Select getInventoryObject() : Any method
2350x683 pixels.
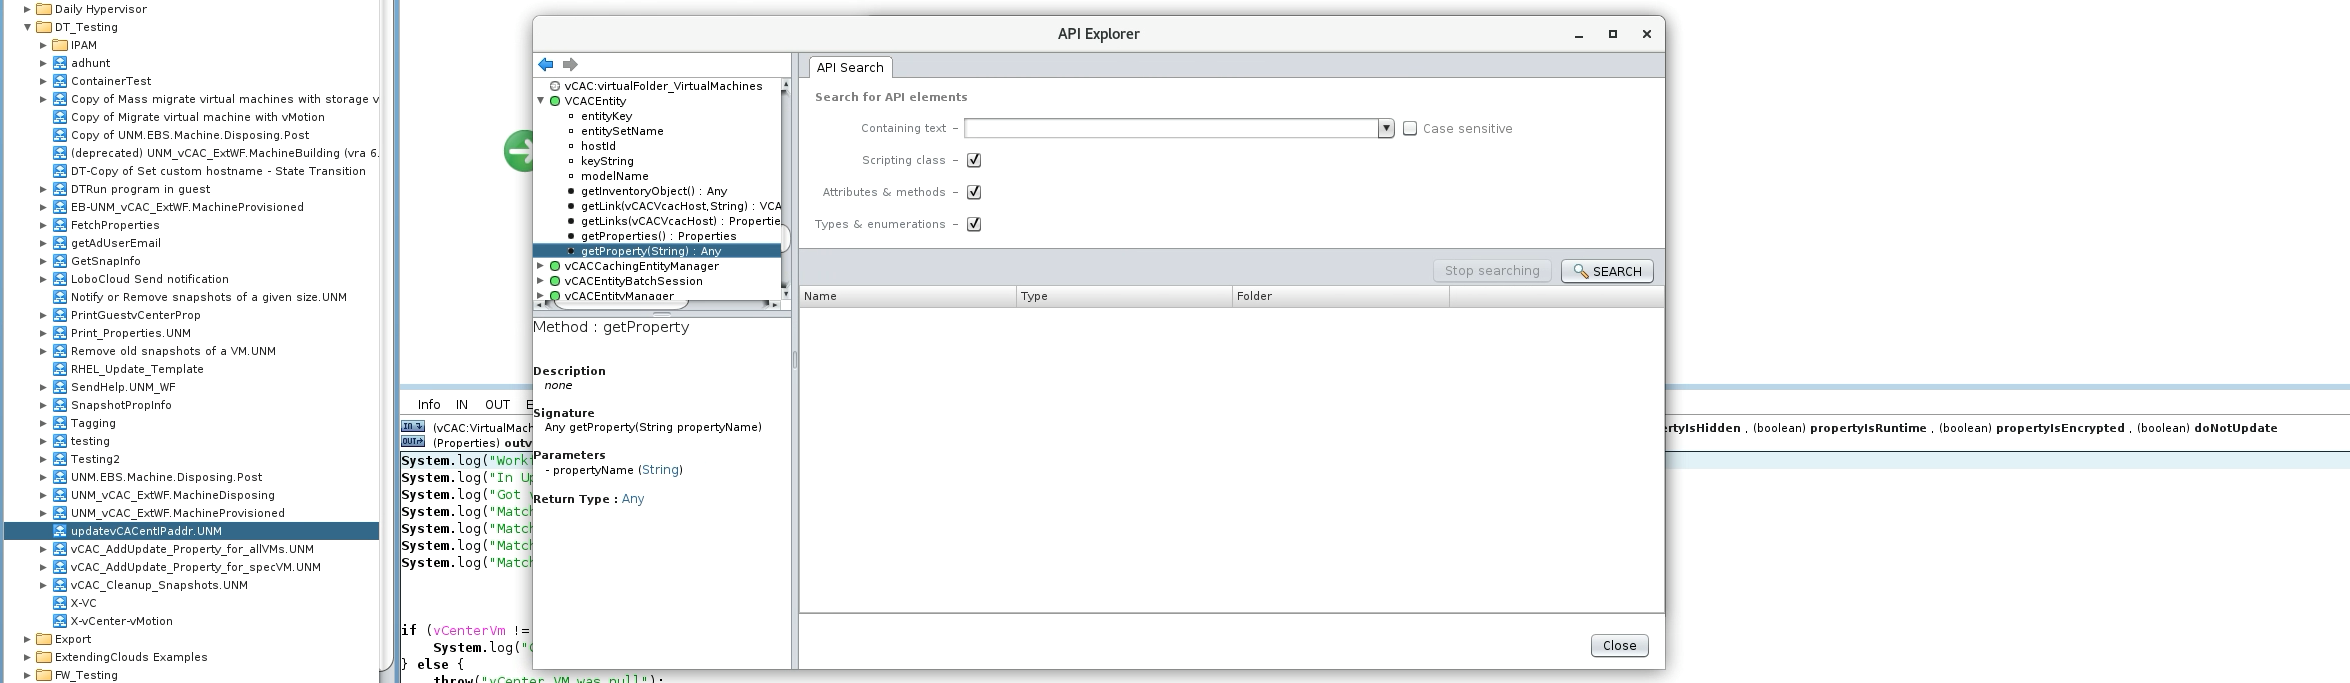point(654,191)
